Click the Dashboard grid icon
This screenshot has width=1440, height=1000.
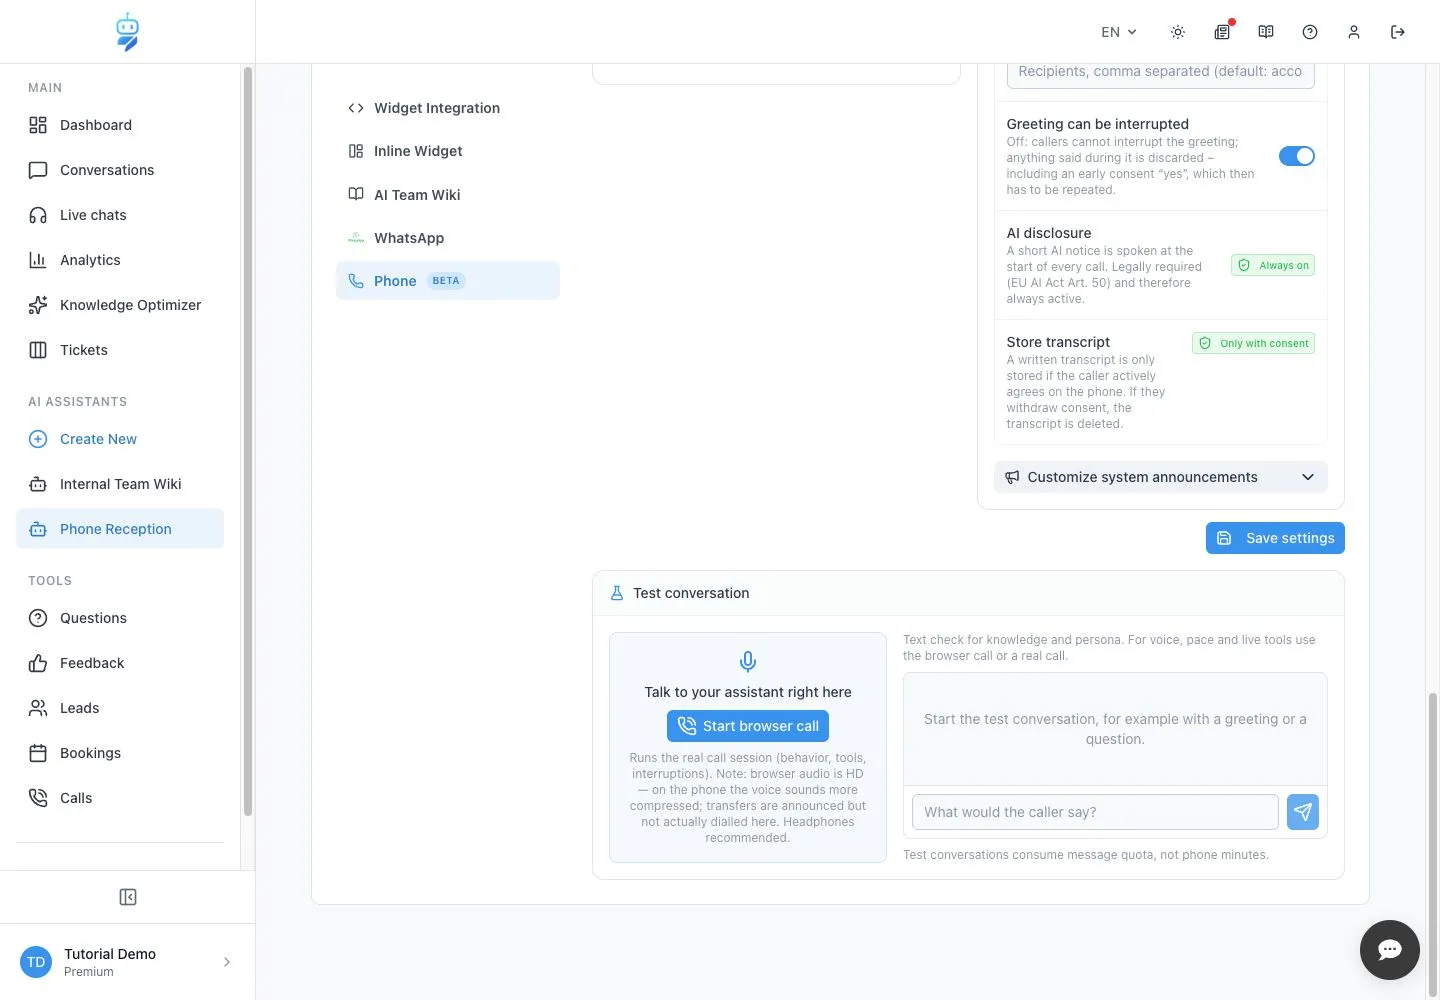[x=38, y=125]
